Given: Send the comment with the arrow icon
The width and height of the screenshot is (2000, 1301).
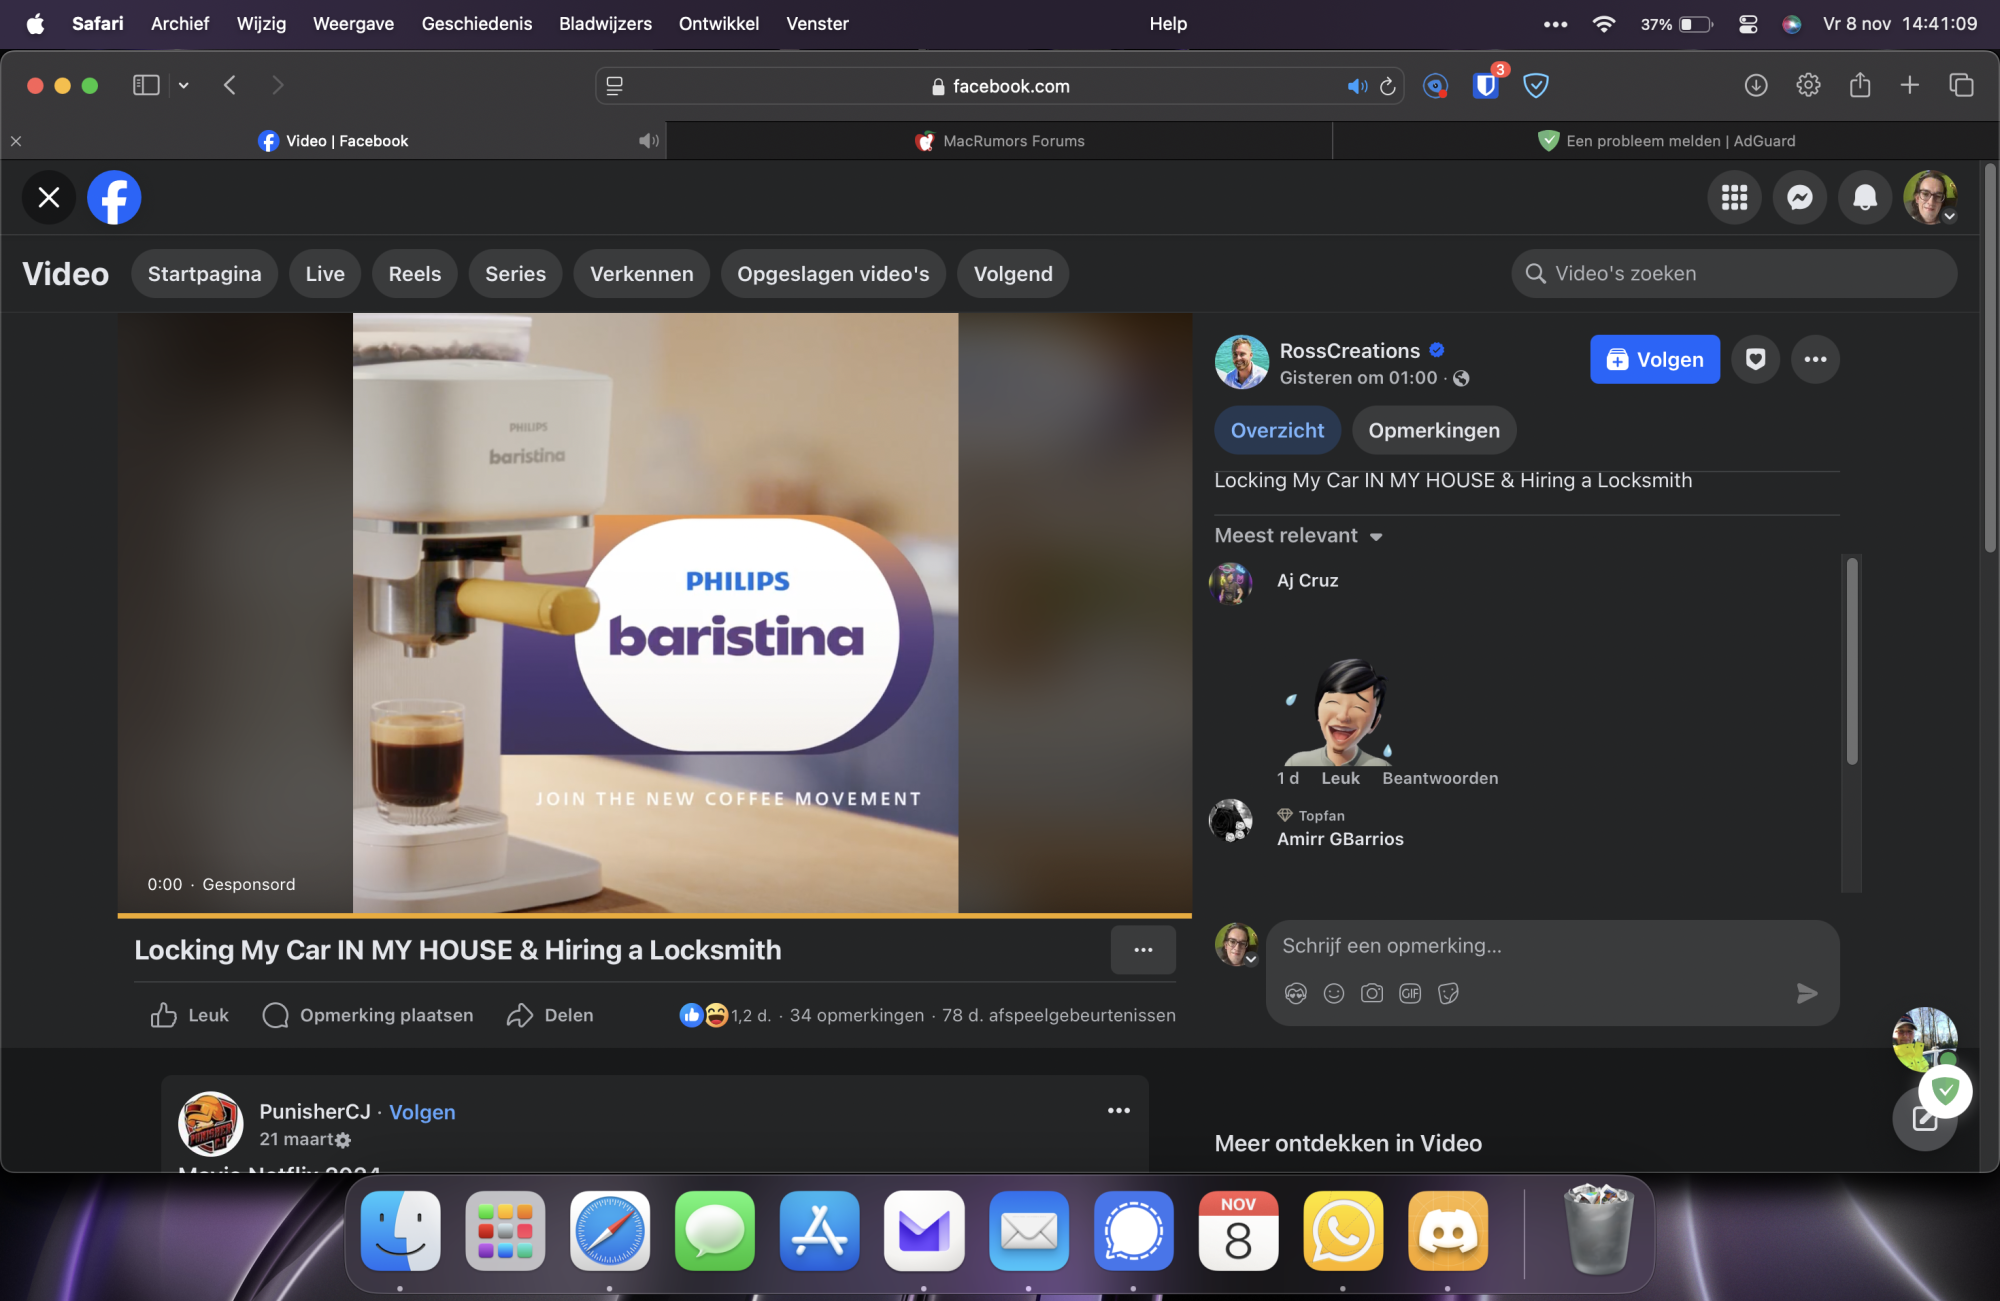Looking at the screenshot, I should (x=1807, y=993).
